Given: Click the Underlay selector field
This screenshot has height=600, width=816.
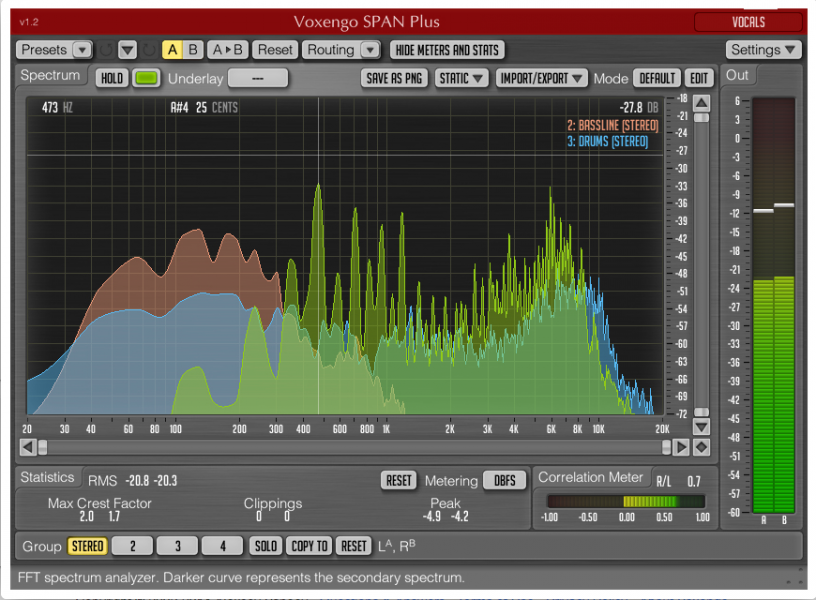Looking at the screenshot, I should click(258, 78).
